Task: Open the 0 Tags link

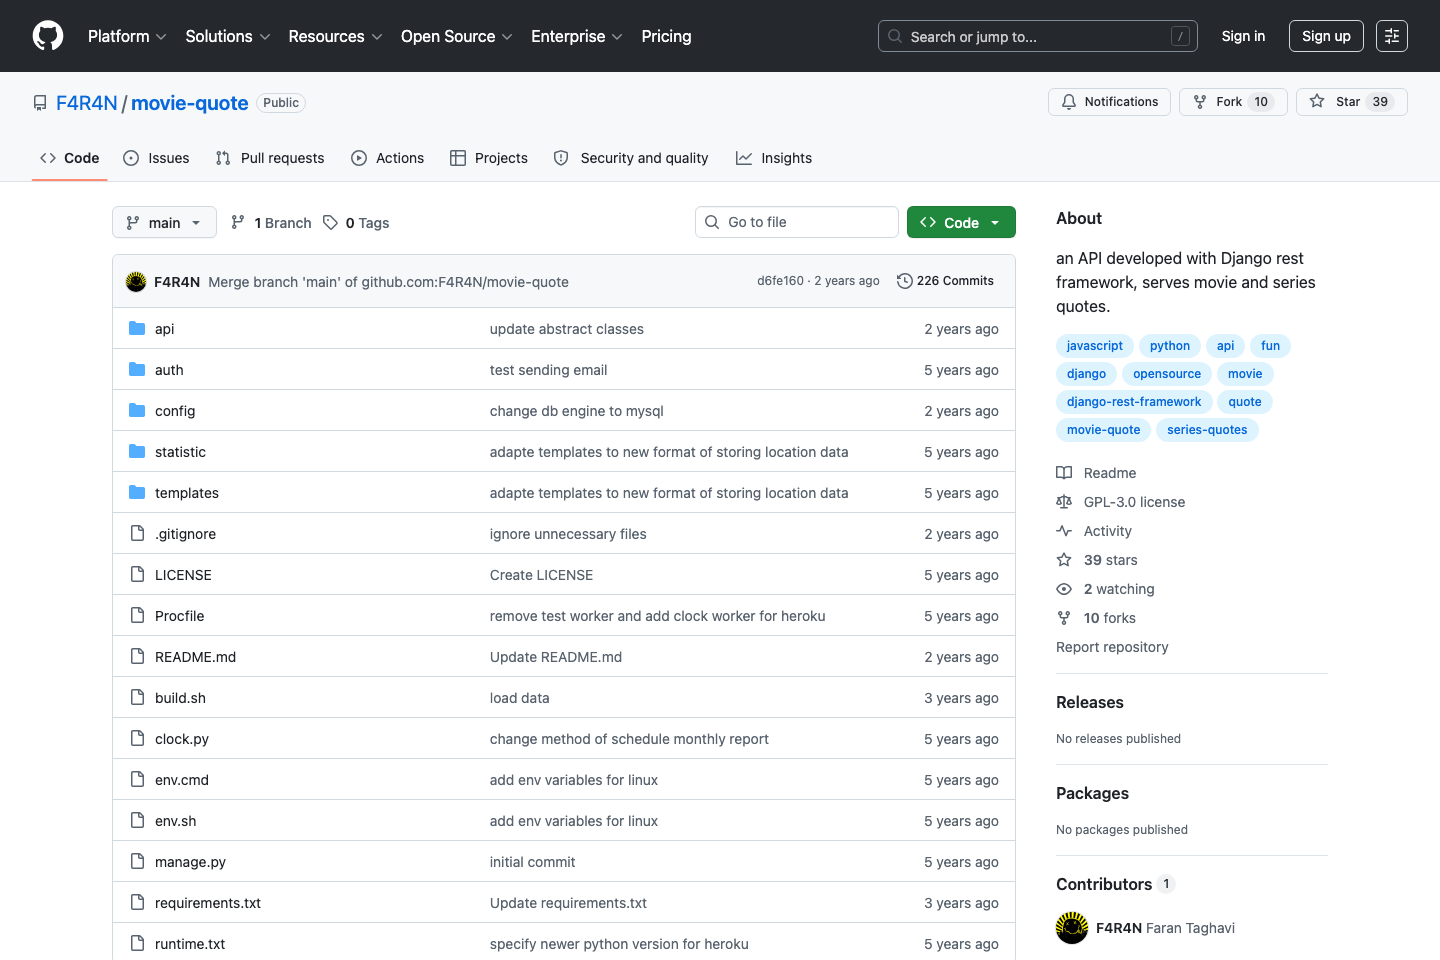Action: click(357, 223)
